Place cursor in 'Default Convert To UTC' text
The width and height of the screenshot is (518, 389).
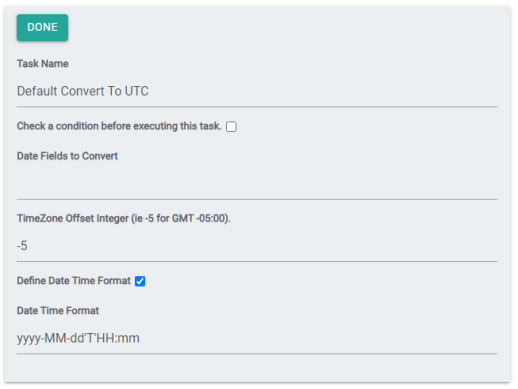(83, 91)
